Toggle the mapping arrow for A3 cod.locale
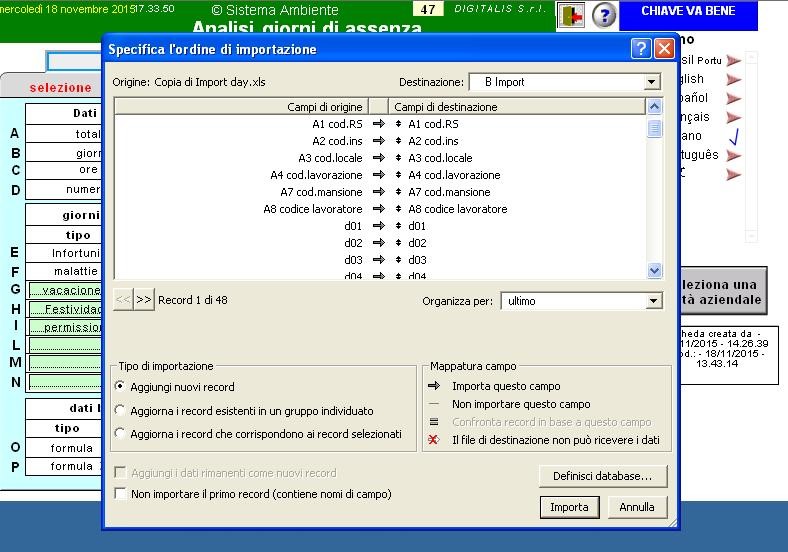Image resolution: width=788 pixels, height=552 pixels. tap(379, 158)
